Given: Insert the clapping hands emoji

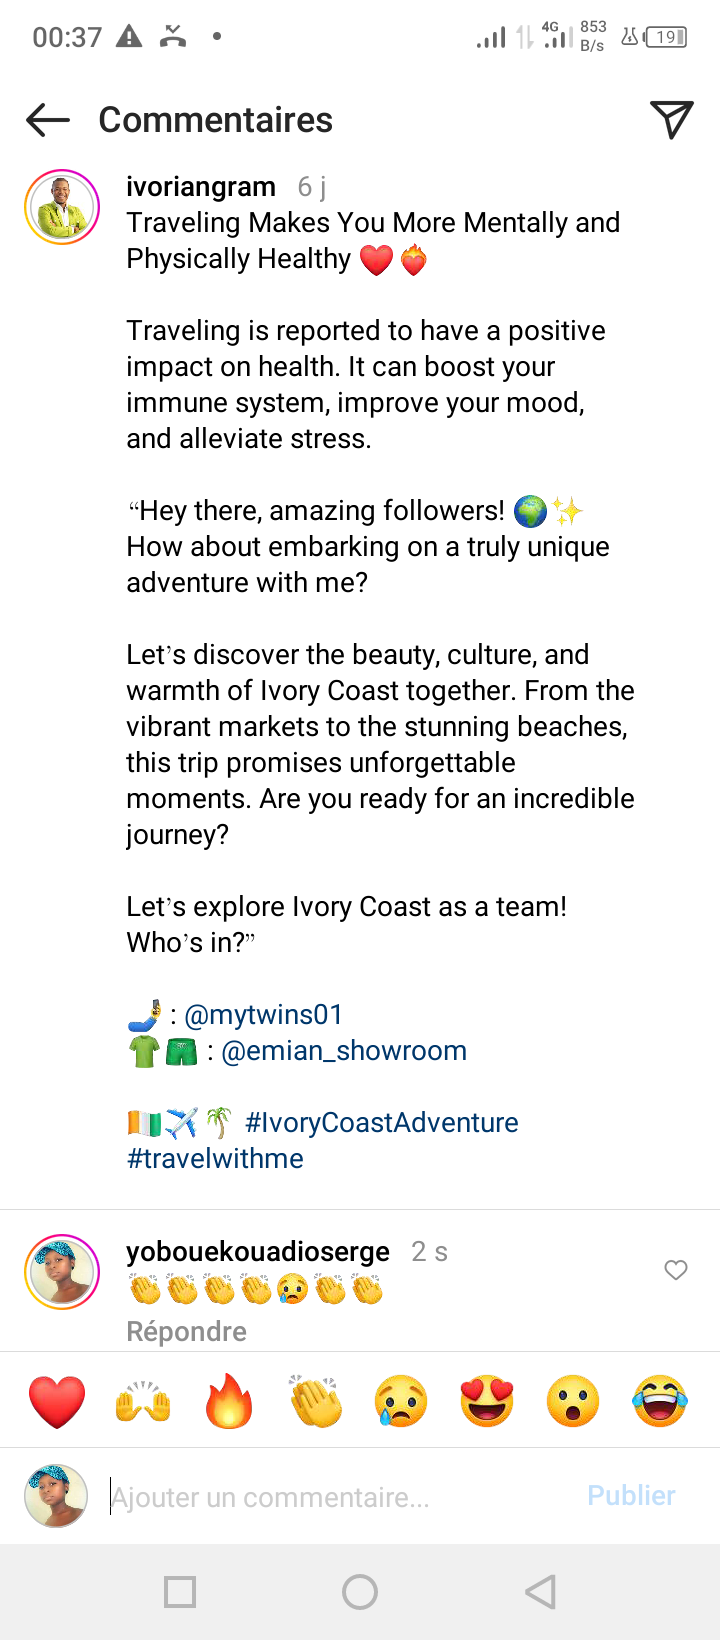Looking at the screenshot, I should coord(316,1401).
